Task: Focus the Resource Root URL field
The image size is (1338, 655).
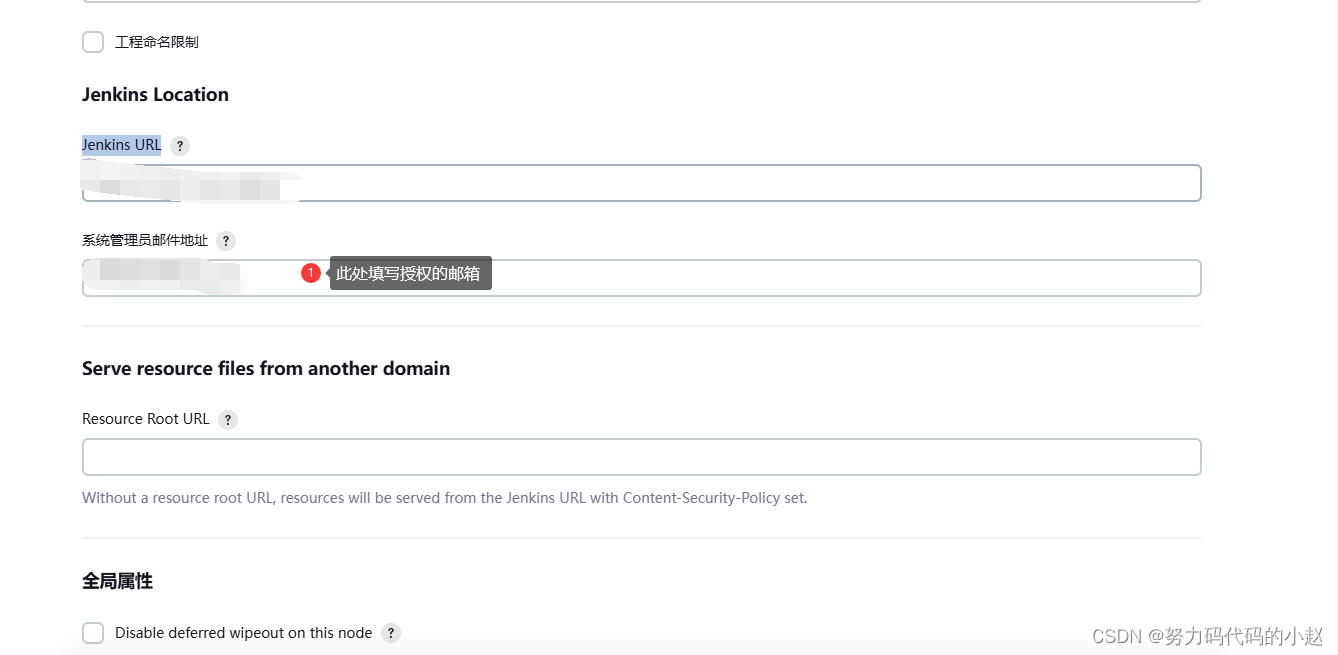Action: click(641, 457)
